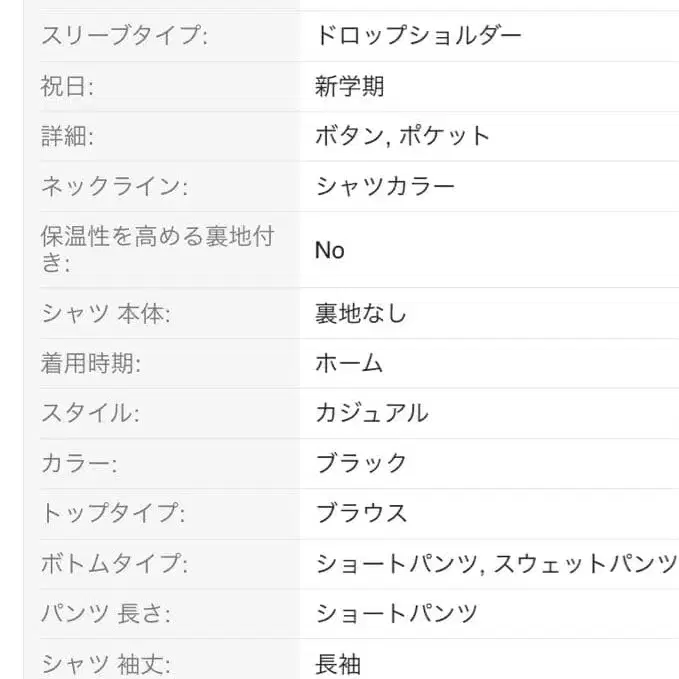
Task: Select the ホーム value
Action: (349, 364)
